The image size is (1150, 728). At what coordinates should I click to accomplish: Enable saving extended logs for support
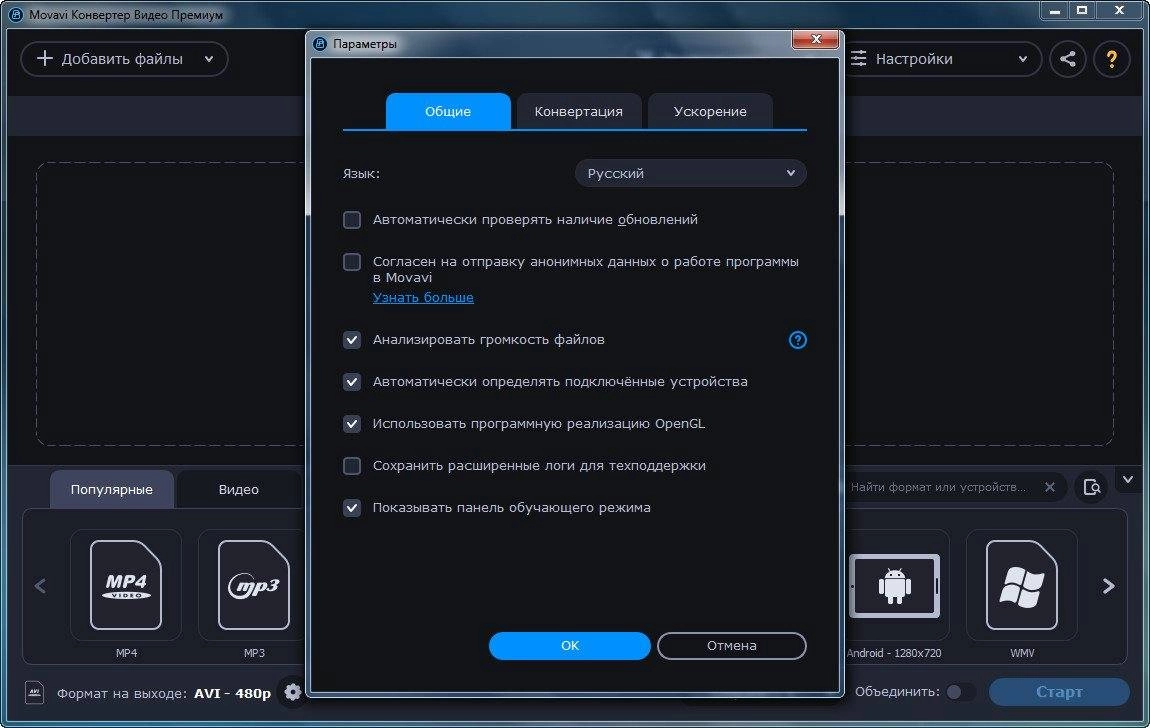352,466
